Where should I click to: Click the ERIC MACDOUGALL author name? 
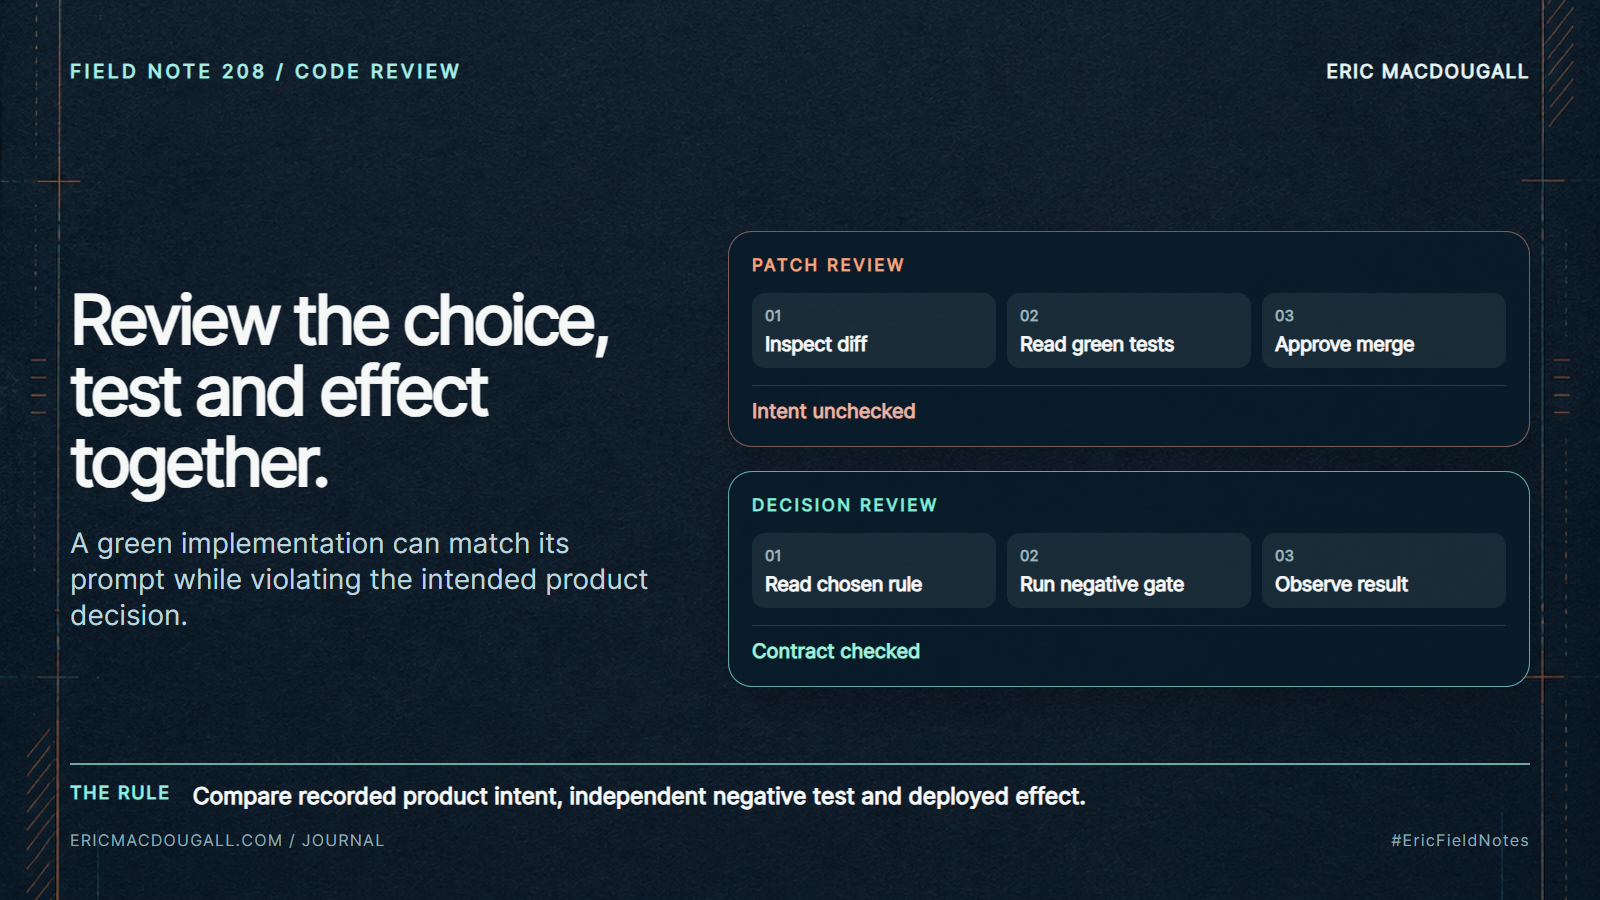[x=1427, y=72]
